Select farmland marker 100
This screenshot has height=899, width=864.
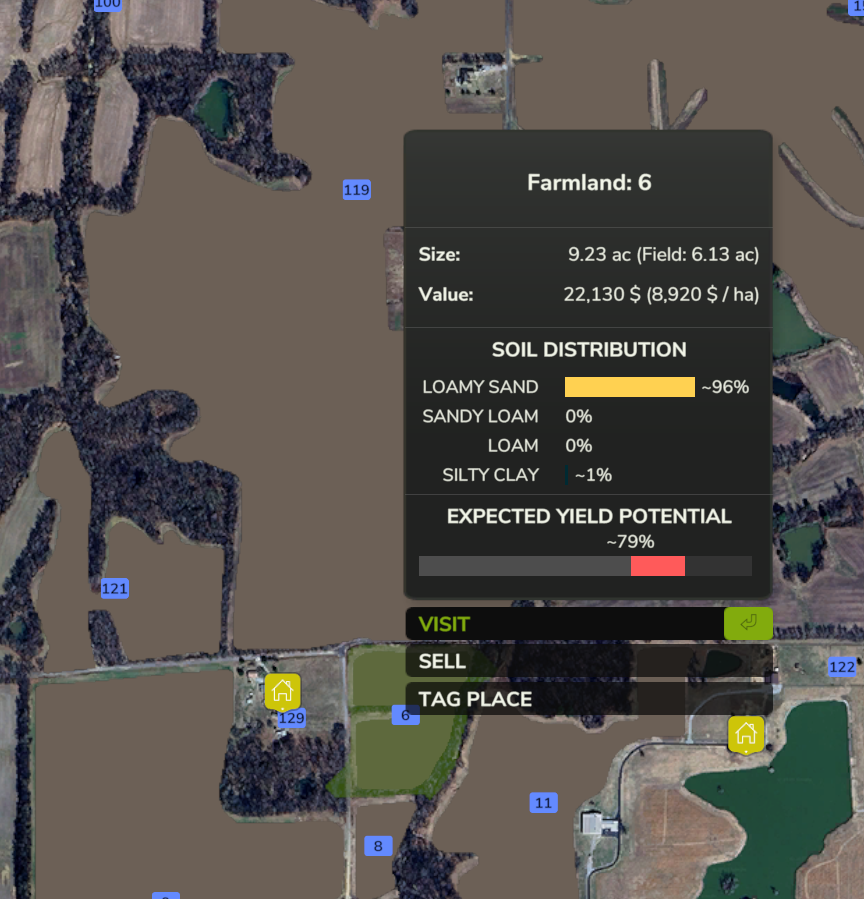[x=107, y=4]
